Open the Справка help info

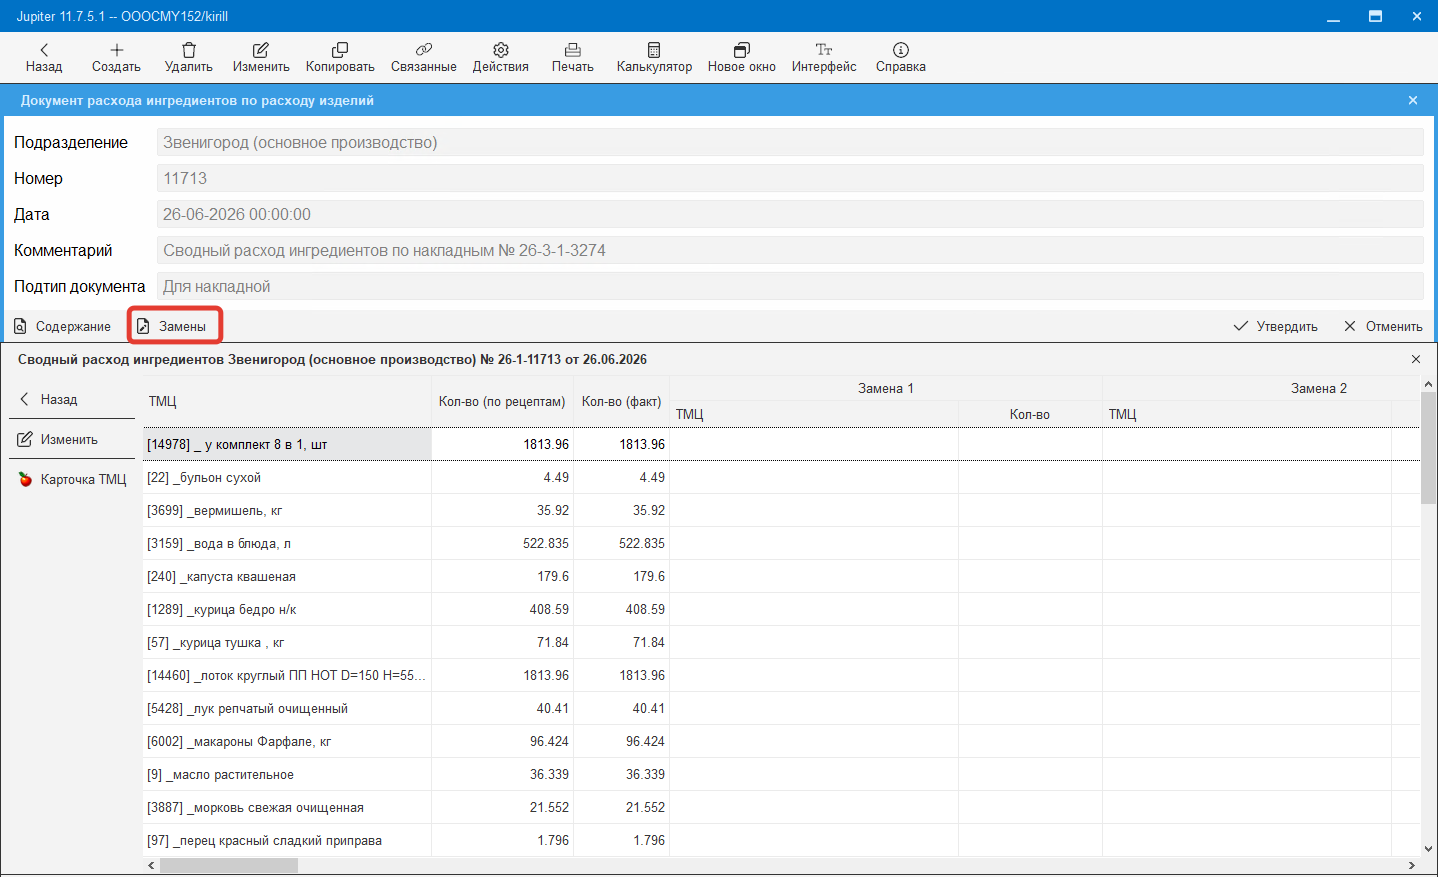click(x=900, y=57)
